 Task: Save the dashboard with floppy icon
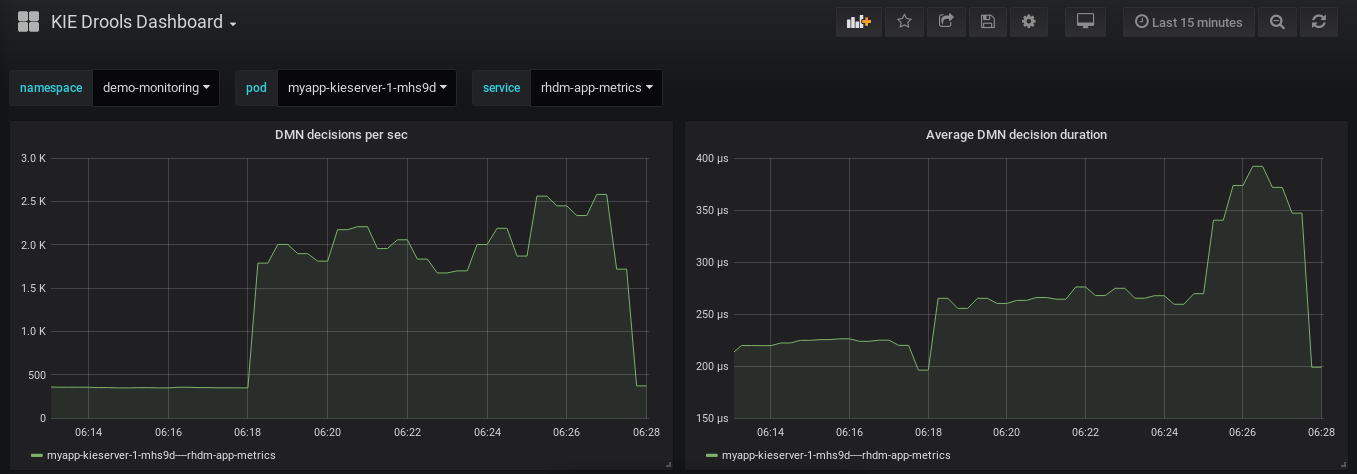[987, 22]
